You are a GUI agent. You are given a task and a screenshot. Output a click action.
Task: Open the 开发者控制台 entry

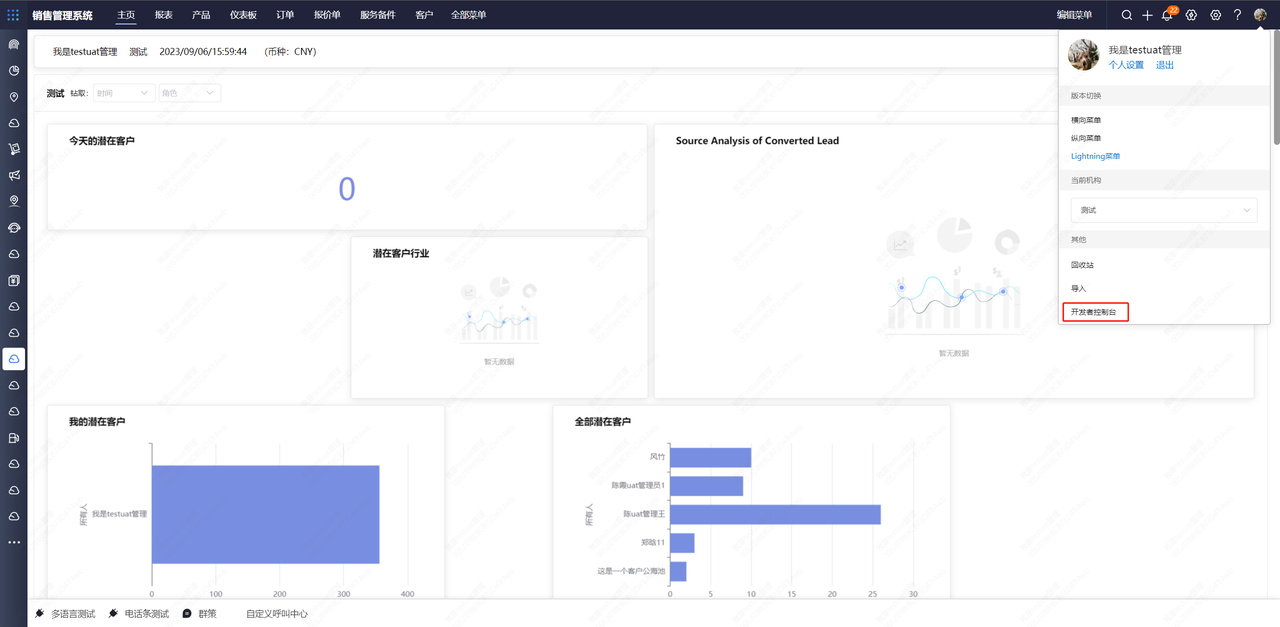[1095, 312]
